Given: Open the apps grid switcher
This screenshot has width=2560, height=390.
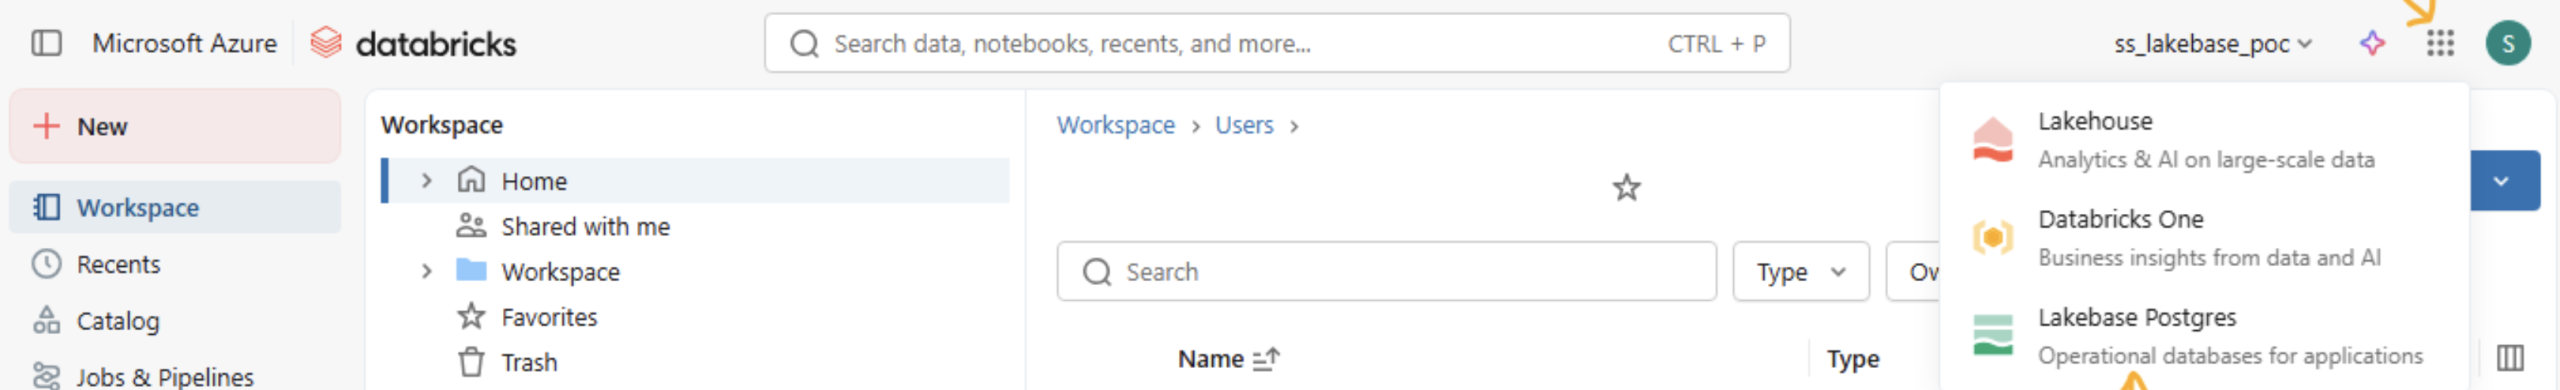Looking at the screenshot, I should pos(2440,43).
